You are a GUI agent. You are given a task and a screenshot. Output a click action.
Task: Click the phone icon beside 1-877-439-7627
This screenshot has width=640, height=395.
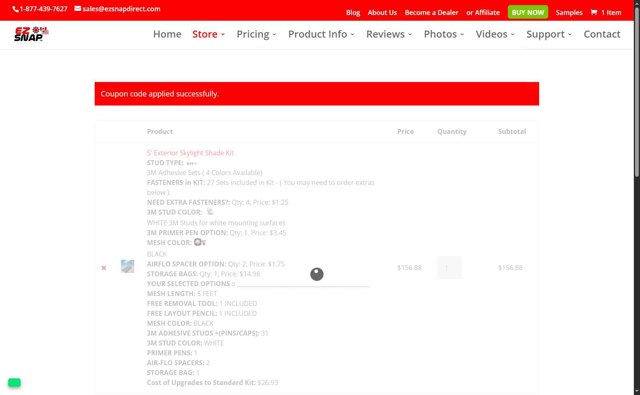coord(16,9)
